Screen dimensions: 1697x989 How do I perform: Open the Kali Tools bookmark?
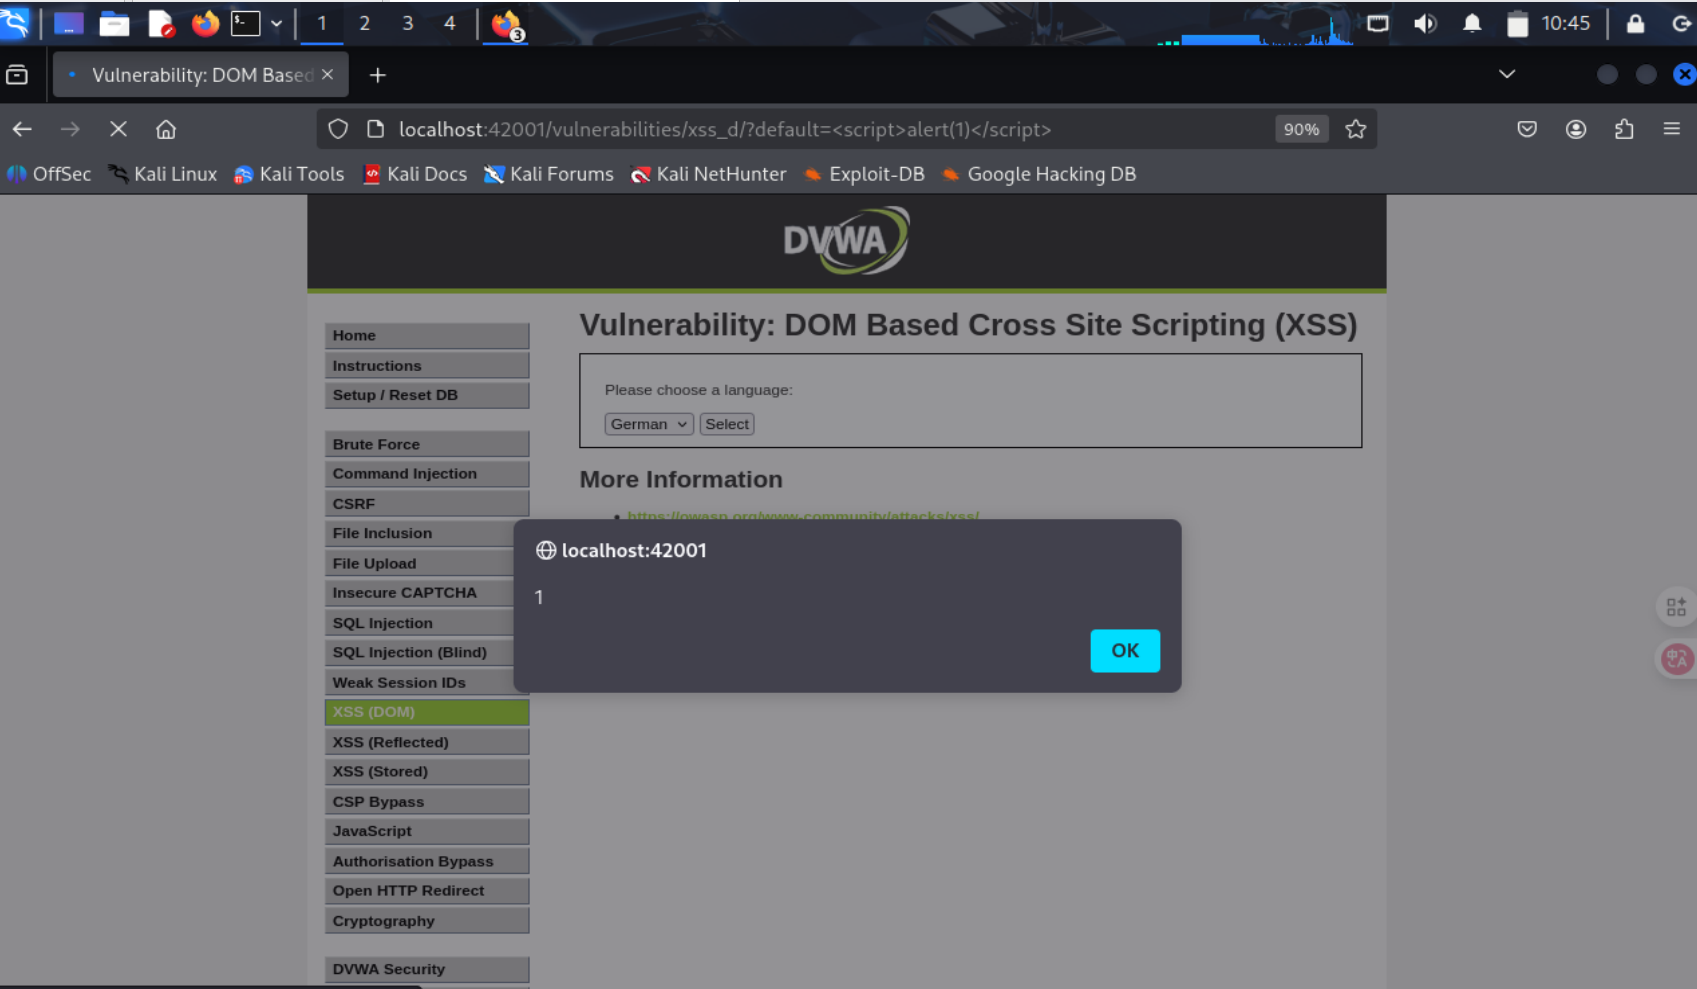pos(289,174)
